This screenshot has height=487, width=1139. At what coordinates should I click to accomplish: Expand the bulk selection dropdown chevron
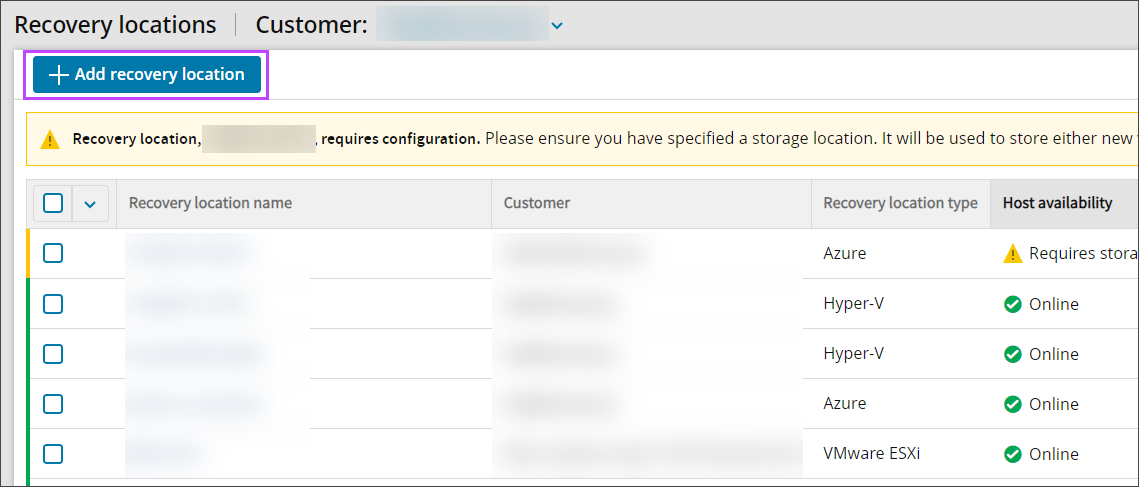(x=90, y=204)
